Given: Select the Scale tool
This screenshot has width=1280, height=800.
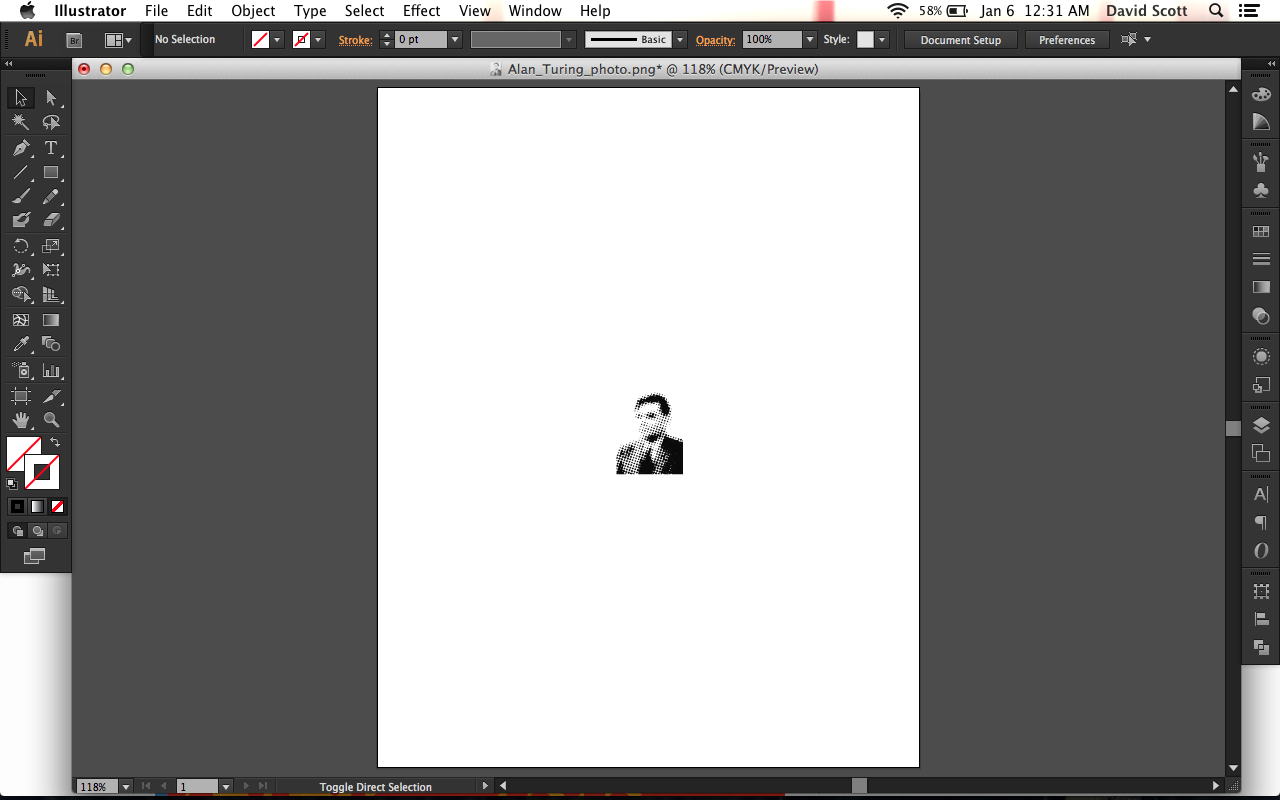Looking at the screenshot, I should (x=51, y=246).
